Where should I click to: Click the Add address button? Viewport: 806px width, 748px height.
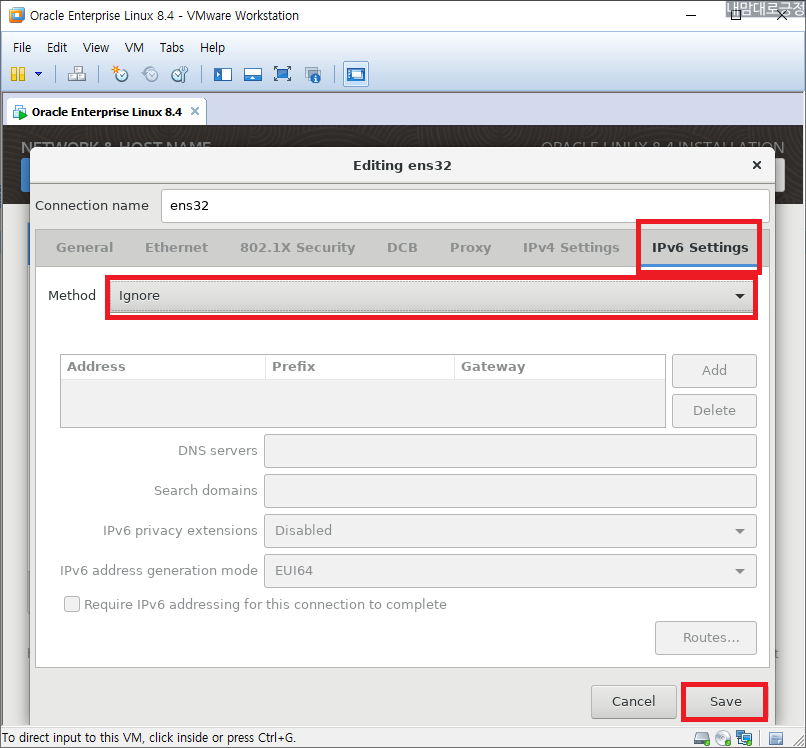pos(714,371)
